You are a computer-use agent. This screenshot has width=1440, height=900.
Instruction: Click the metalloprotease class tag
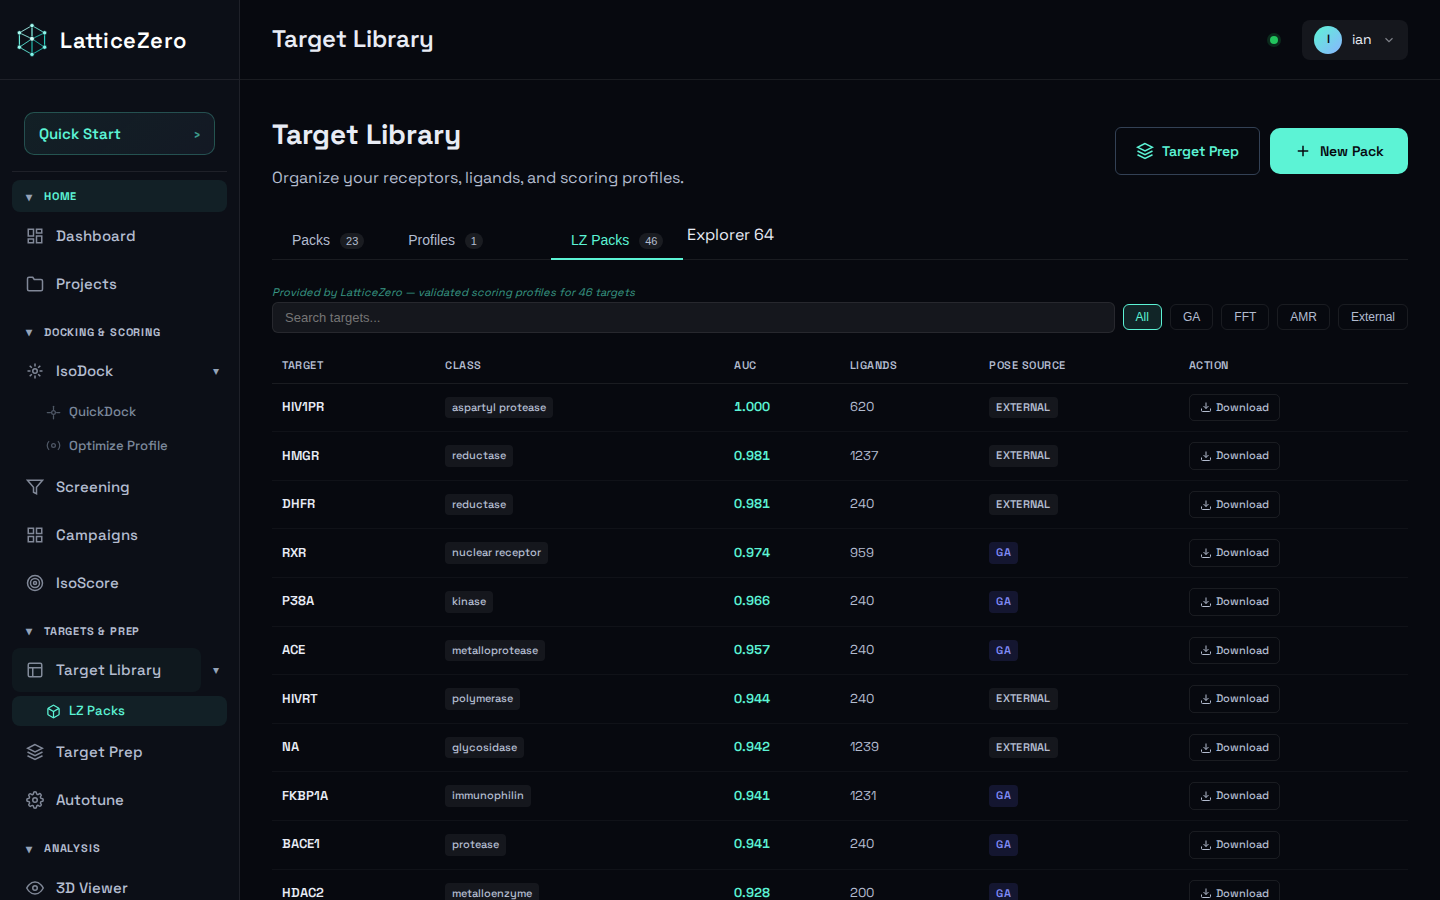coord(495,651)
